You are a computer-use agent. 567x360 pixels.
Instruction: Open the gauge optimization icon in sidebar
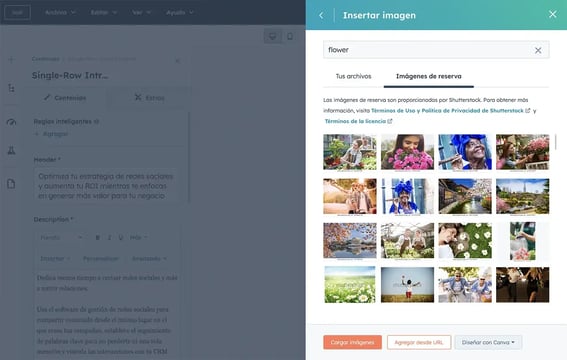tap(11, 122)
